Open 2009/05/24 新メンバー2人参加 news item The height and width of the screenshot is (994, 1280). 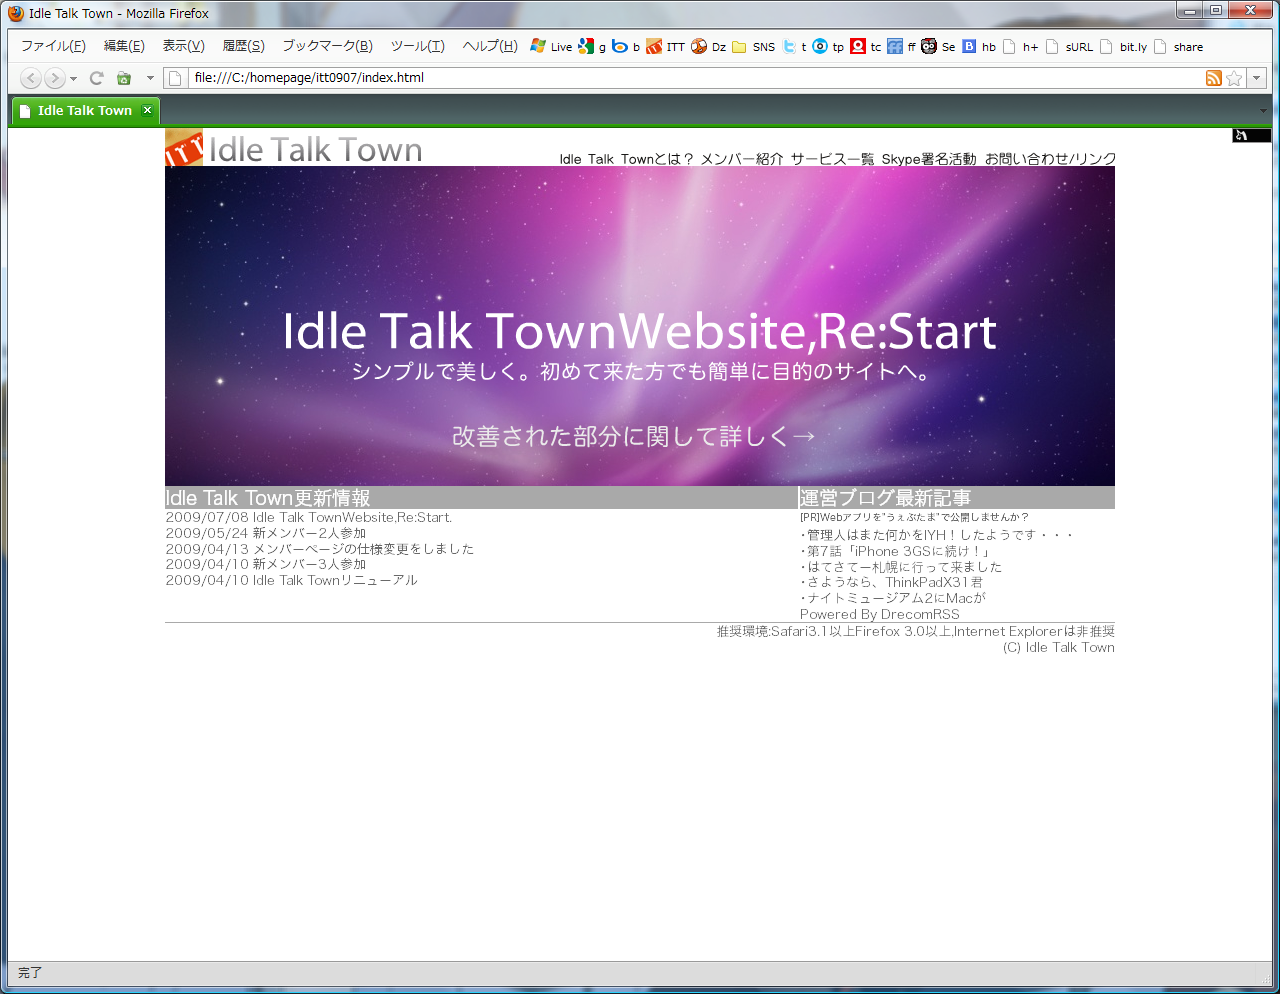266,533
